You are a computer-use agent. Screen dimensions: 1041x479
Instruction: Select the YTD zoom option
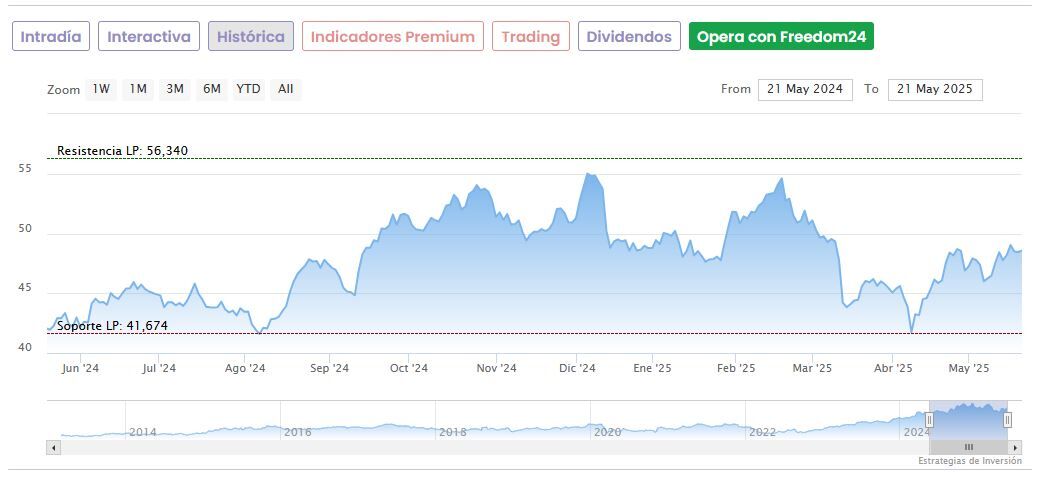click(248, 89)
